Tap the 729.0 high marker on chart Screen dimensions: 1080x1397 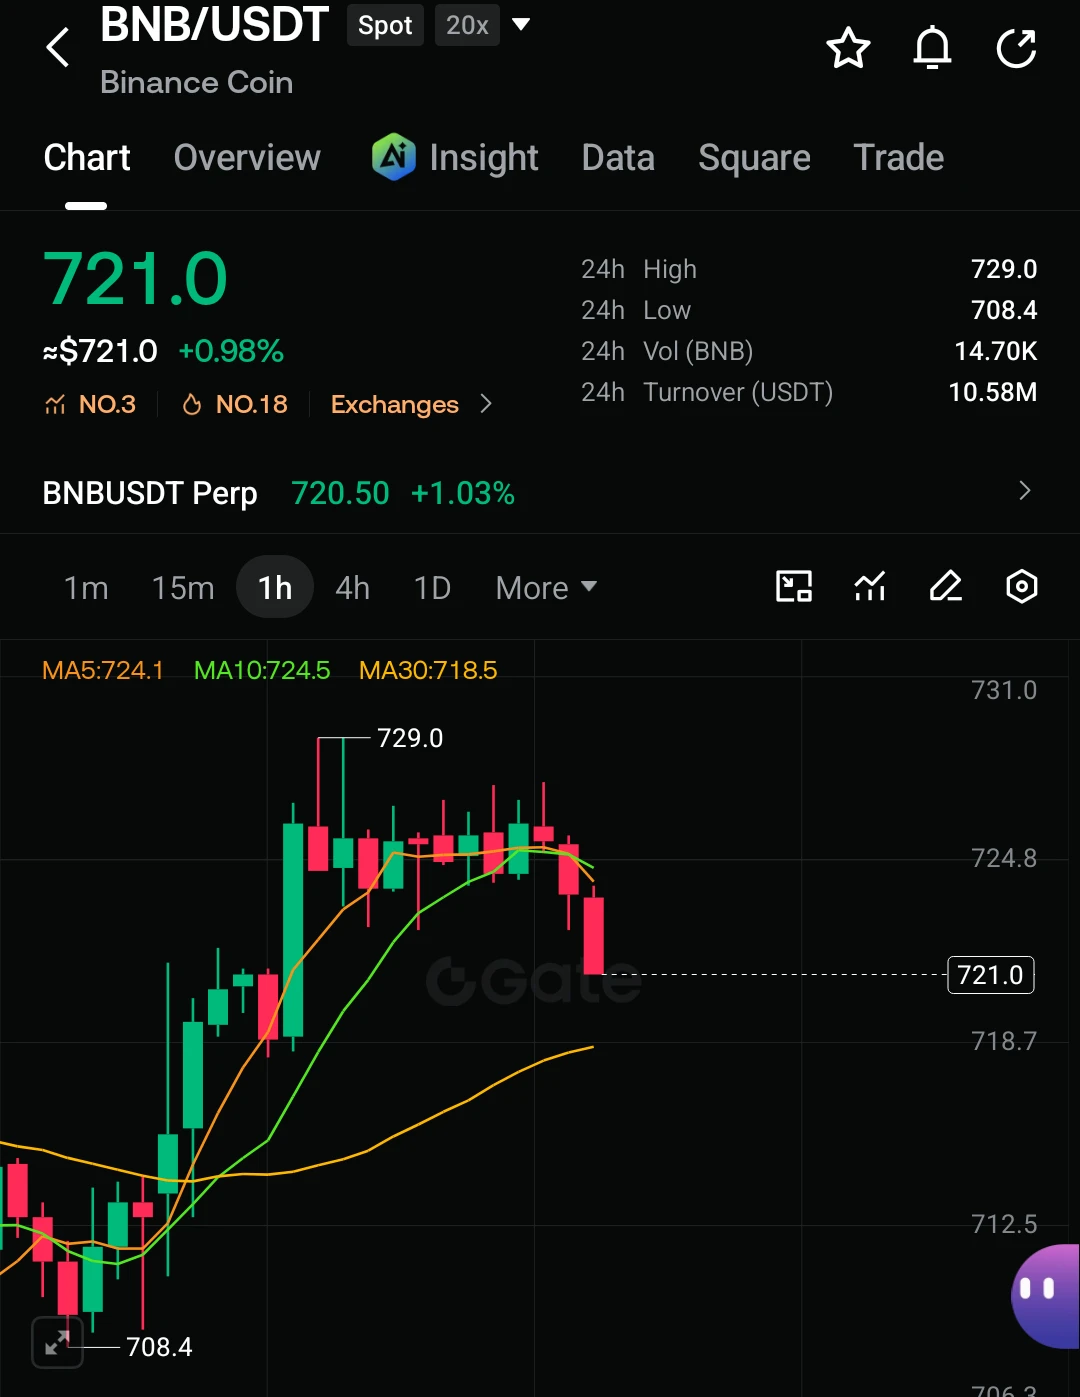410,738
